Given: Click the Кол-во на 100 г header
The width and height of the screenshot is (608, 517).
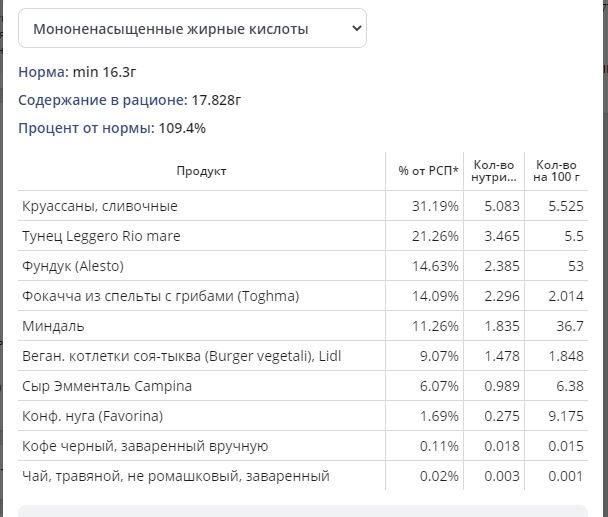Looking at the screenshot, I should [x=556, y=171].
